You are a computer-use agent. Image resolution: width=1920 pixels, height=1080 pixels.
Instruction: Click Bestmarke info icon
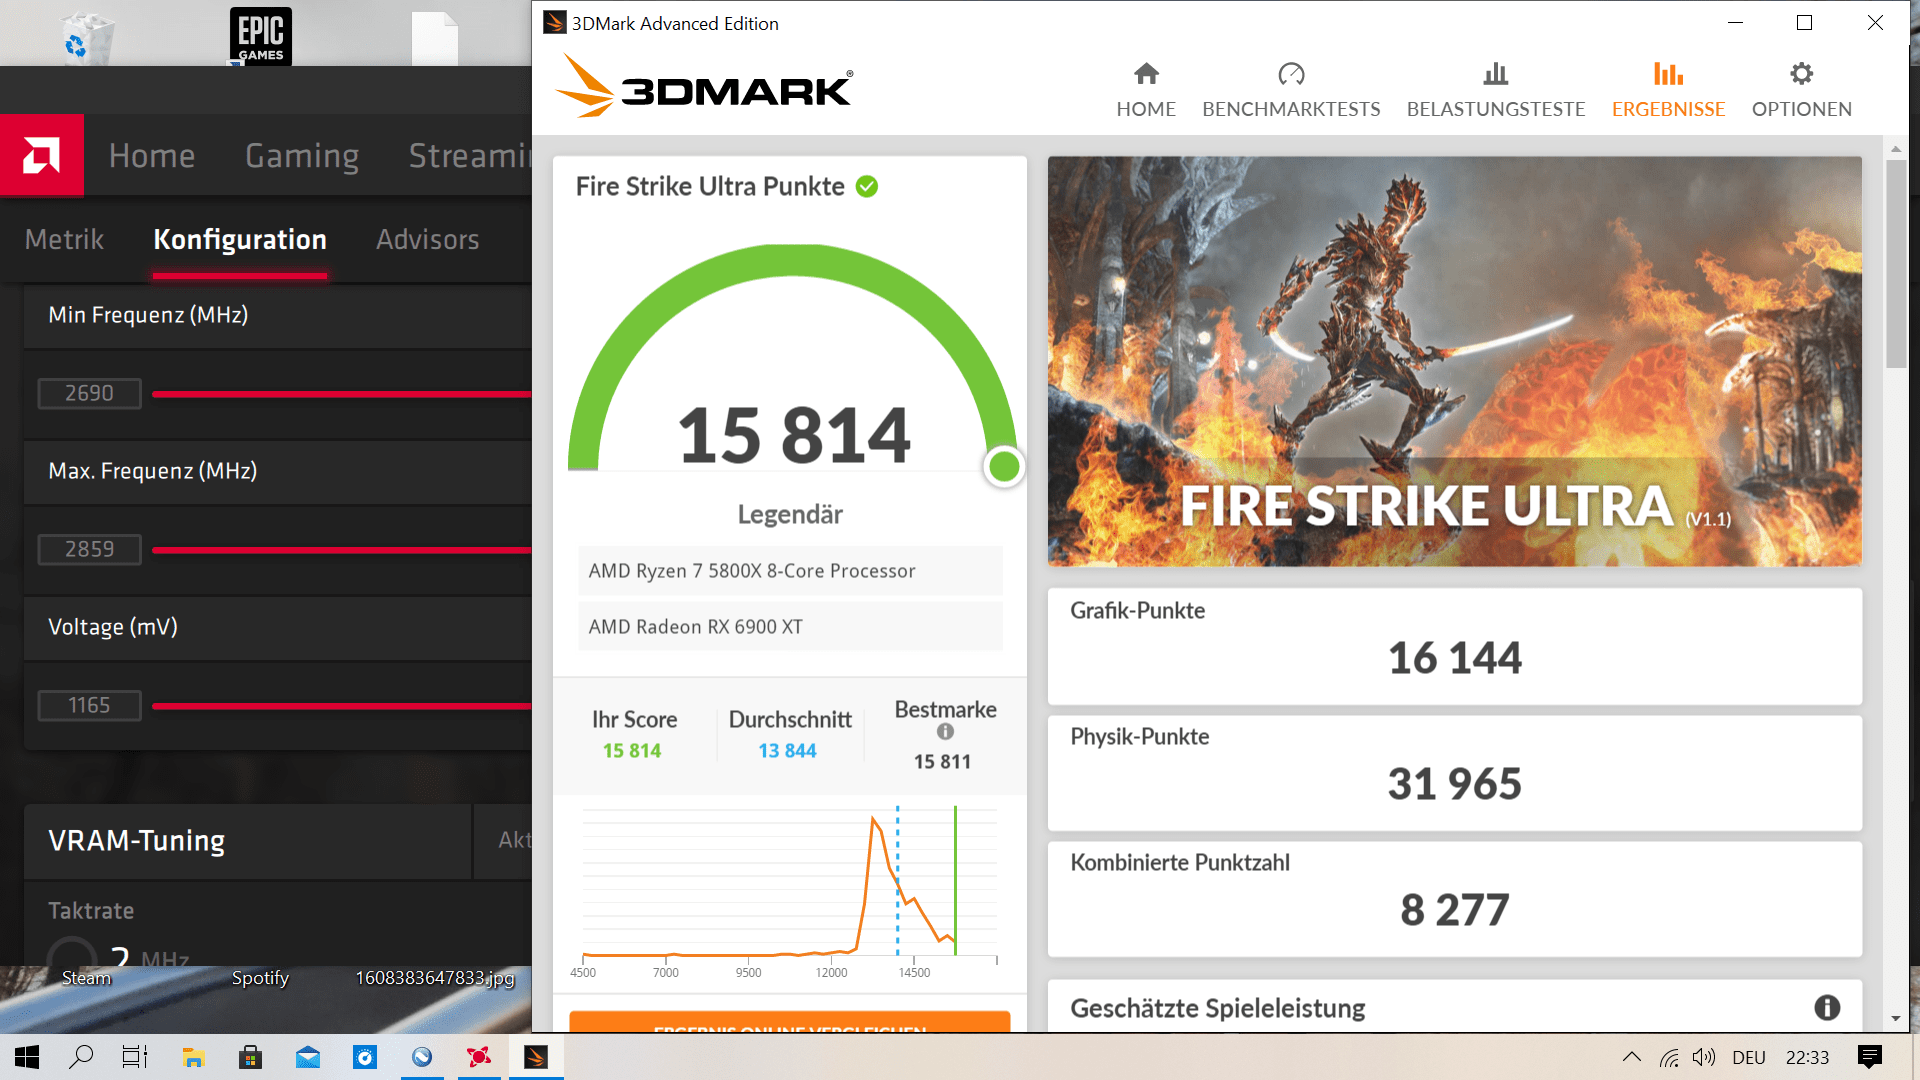(x=945, y=732)
